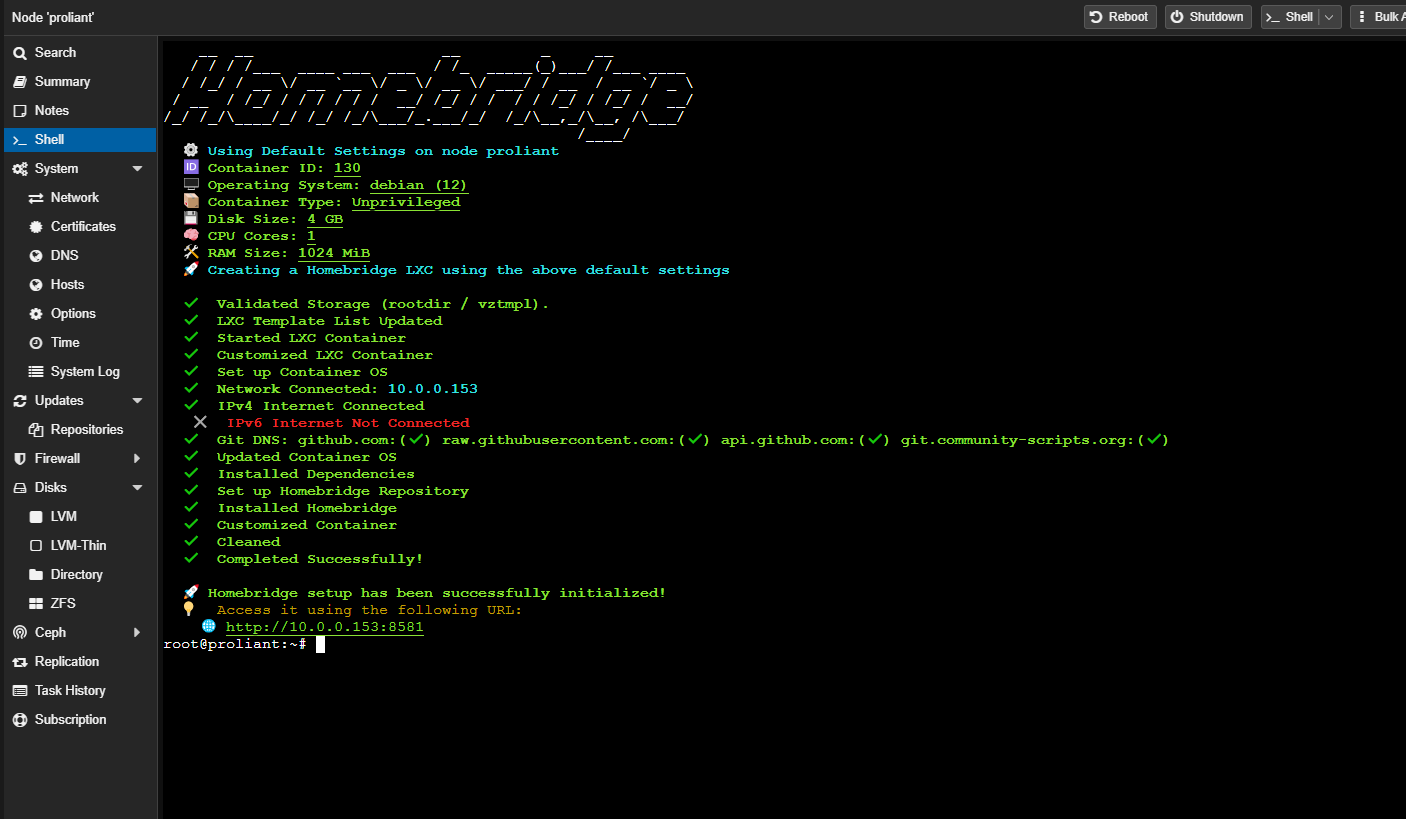The image size is (1406, 819).
Task: Click the Replication icon in sidebar
Action: click(x=19, y=662)
